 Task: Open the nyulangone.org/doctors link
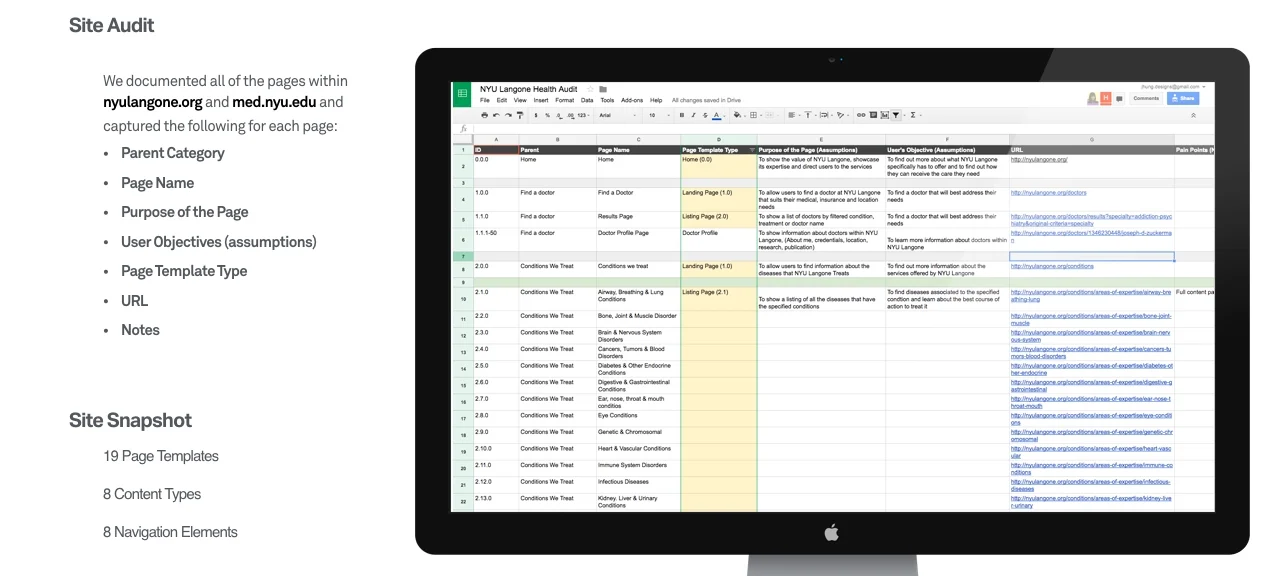1048,193
